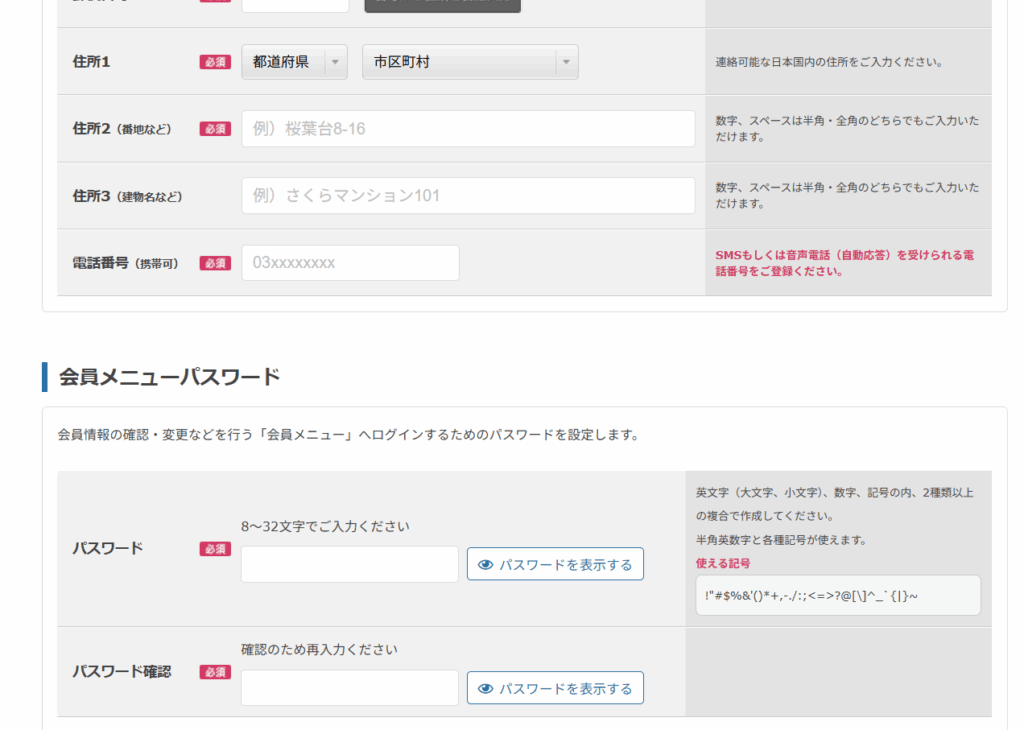The height and width of the screenshot is (730, 1024).
Task: Click the 住所2 address number input field
Action: pos(468,129)
